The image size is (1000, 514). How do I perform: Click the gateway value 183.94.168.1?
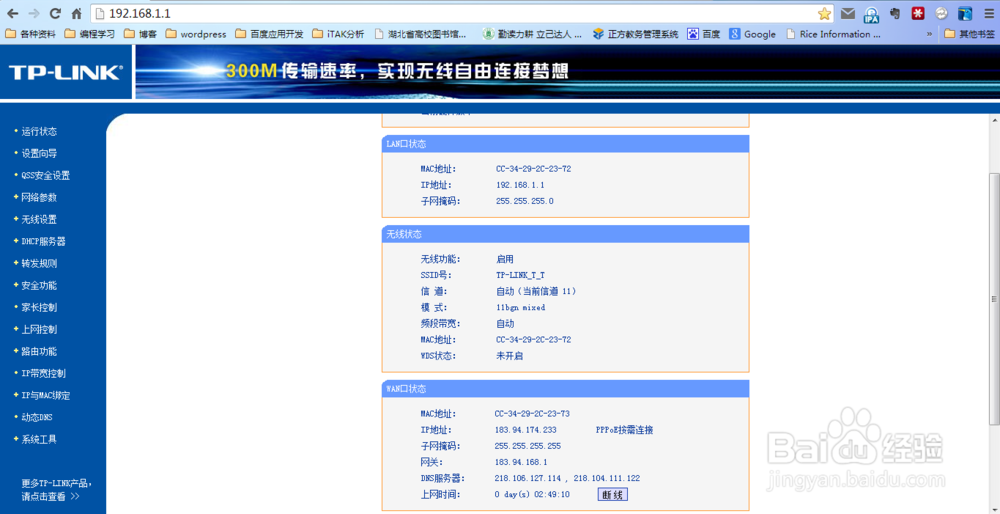point(521,462)
